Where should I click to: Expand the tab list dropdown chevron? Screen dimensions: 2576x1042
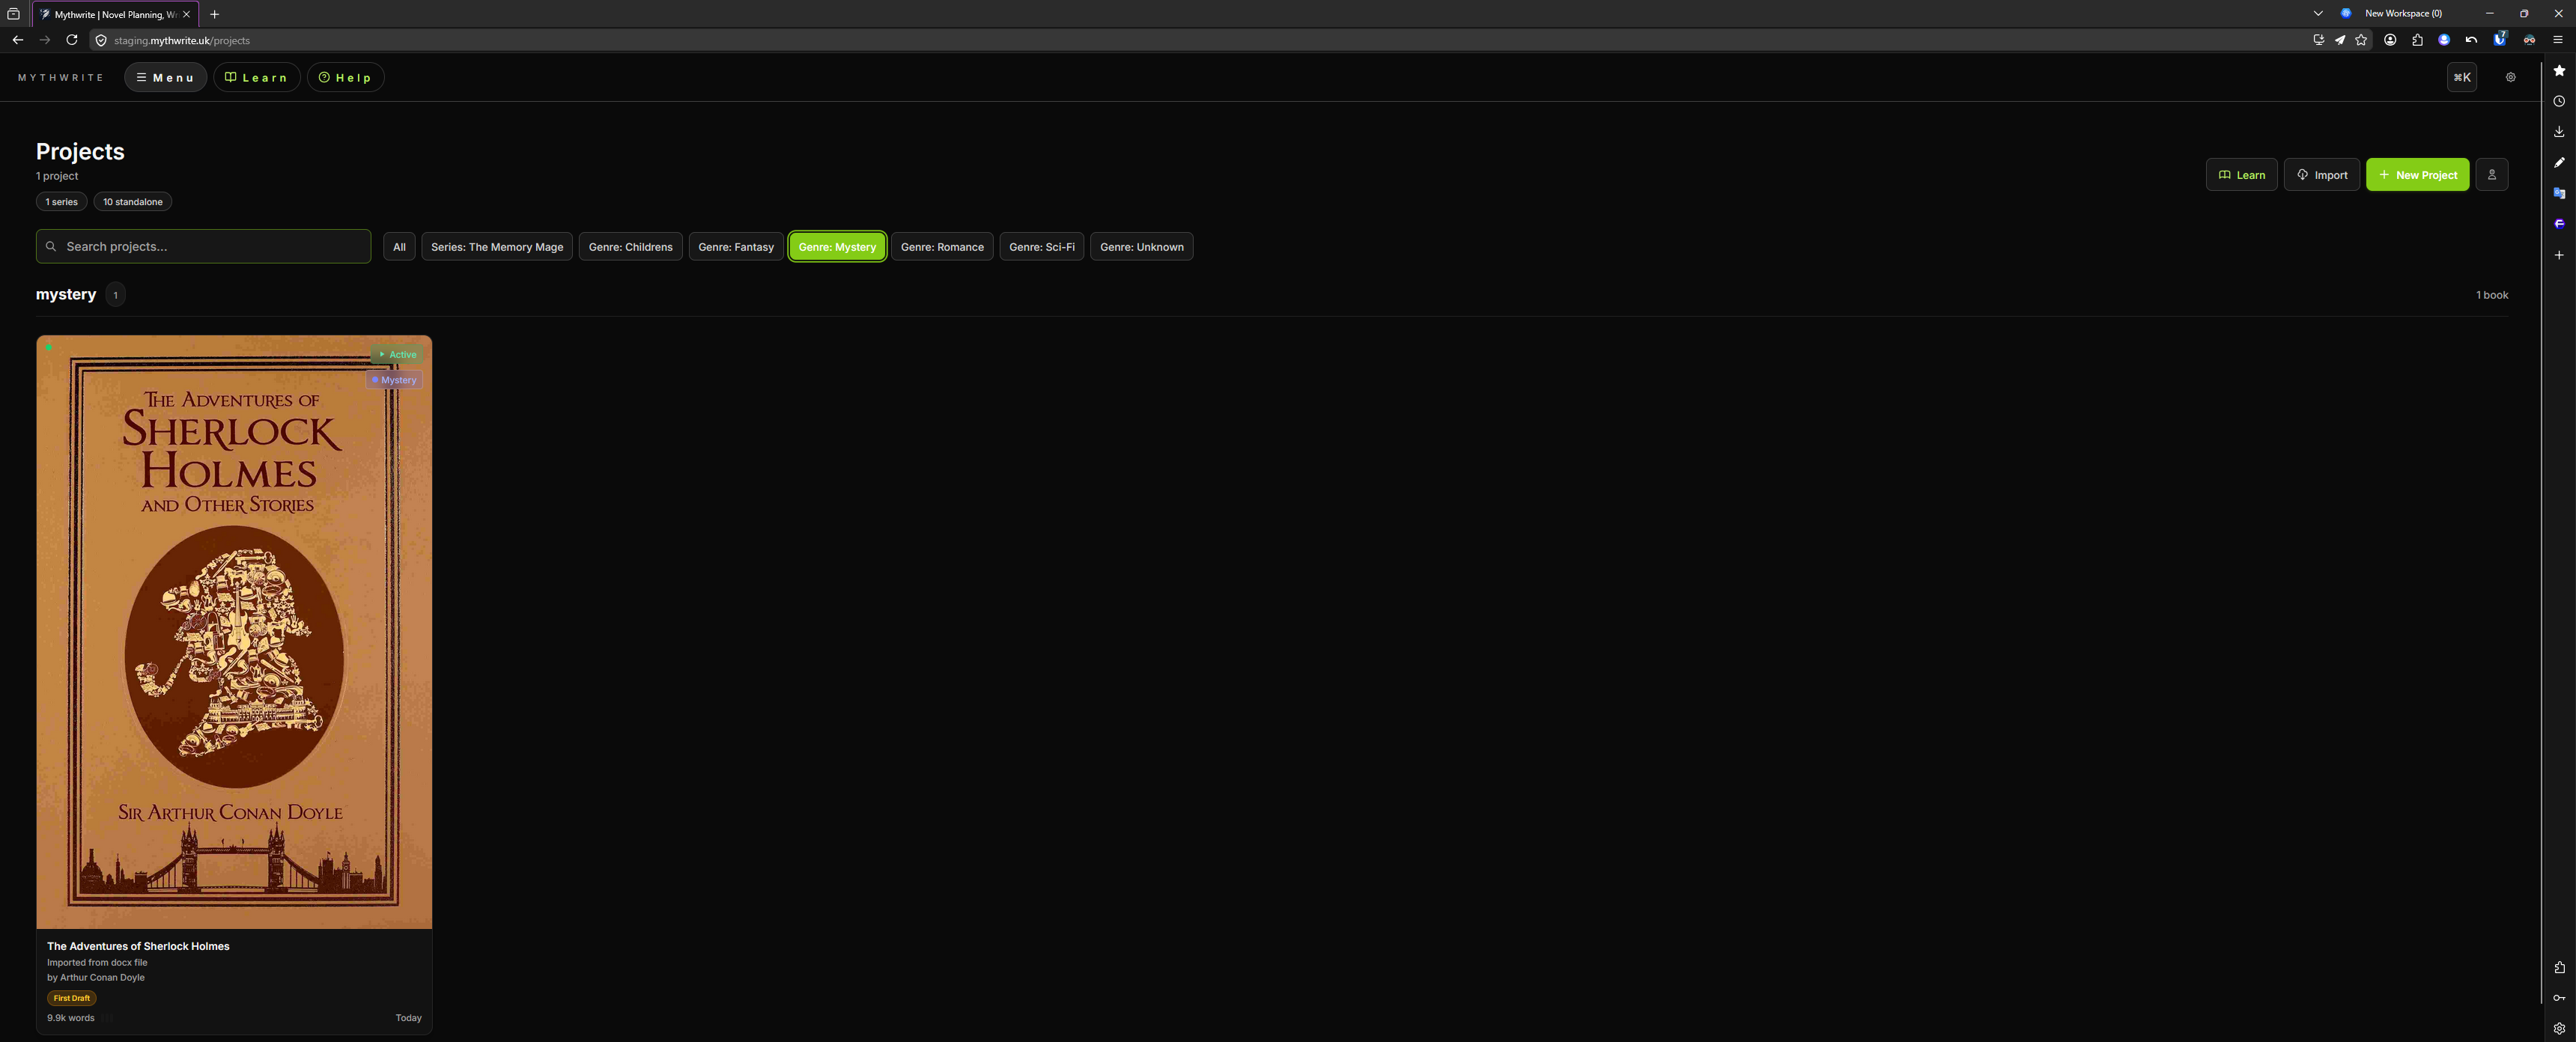(2318, 14)
